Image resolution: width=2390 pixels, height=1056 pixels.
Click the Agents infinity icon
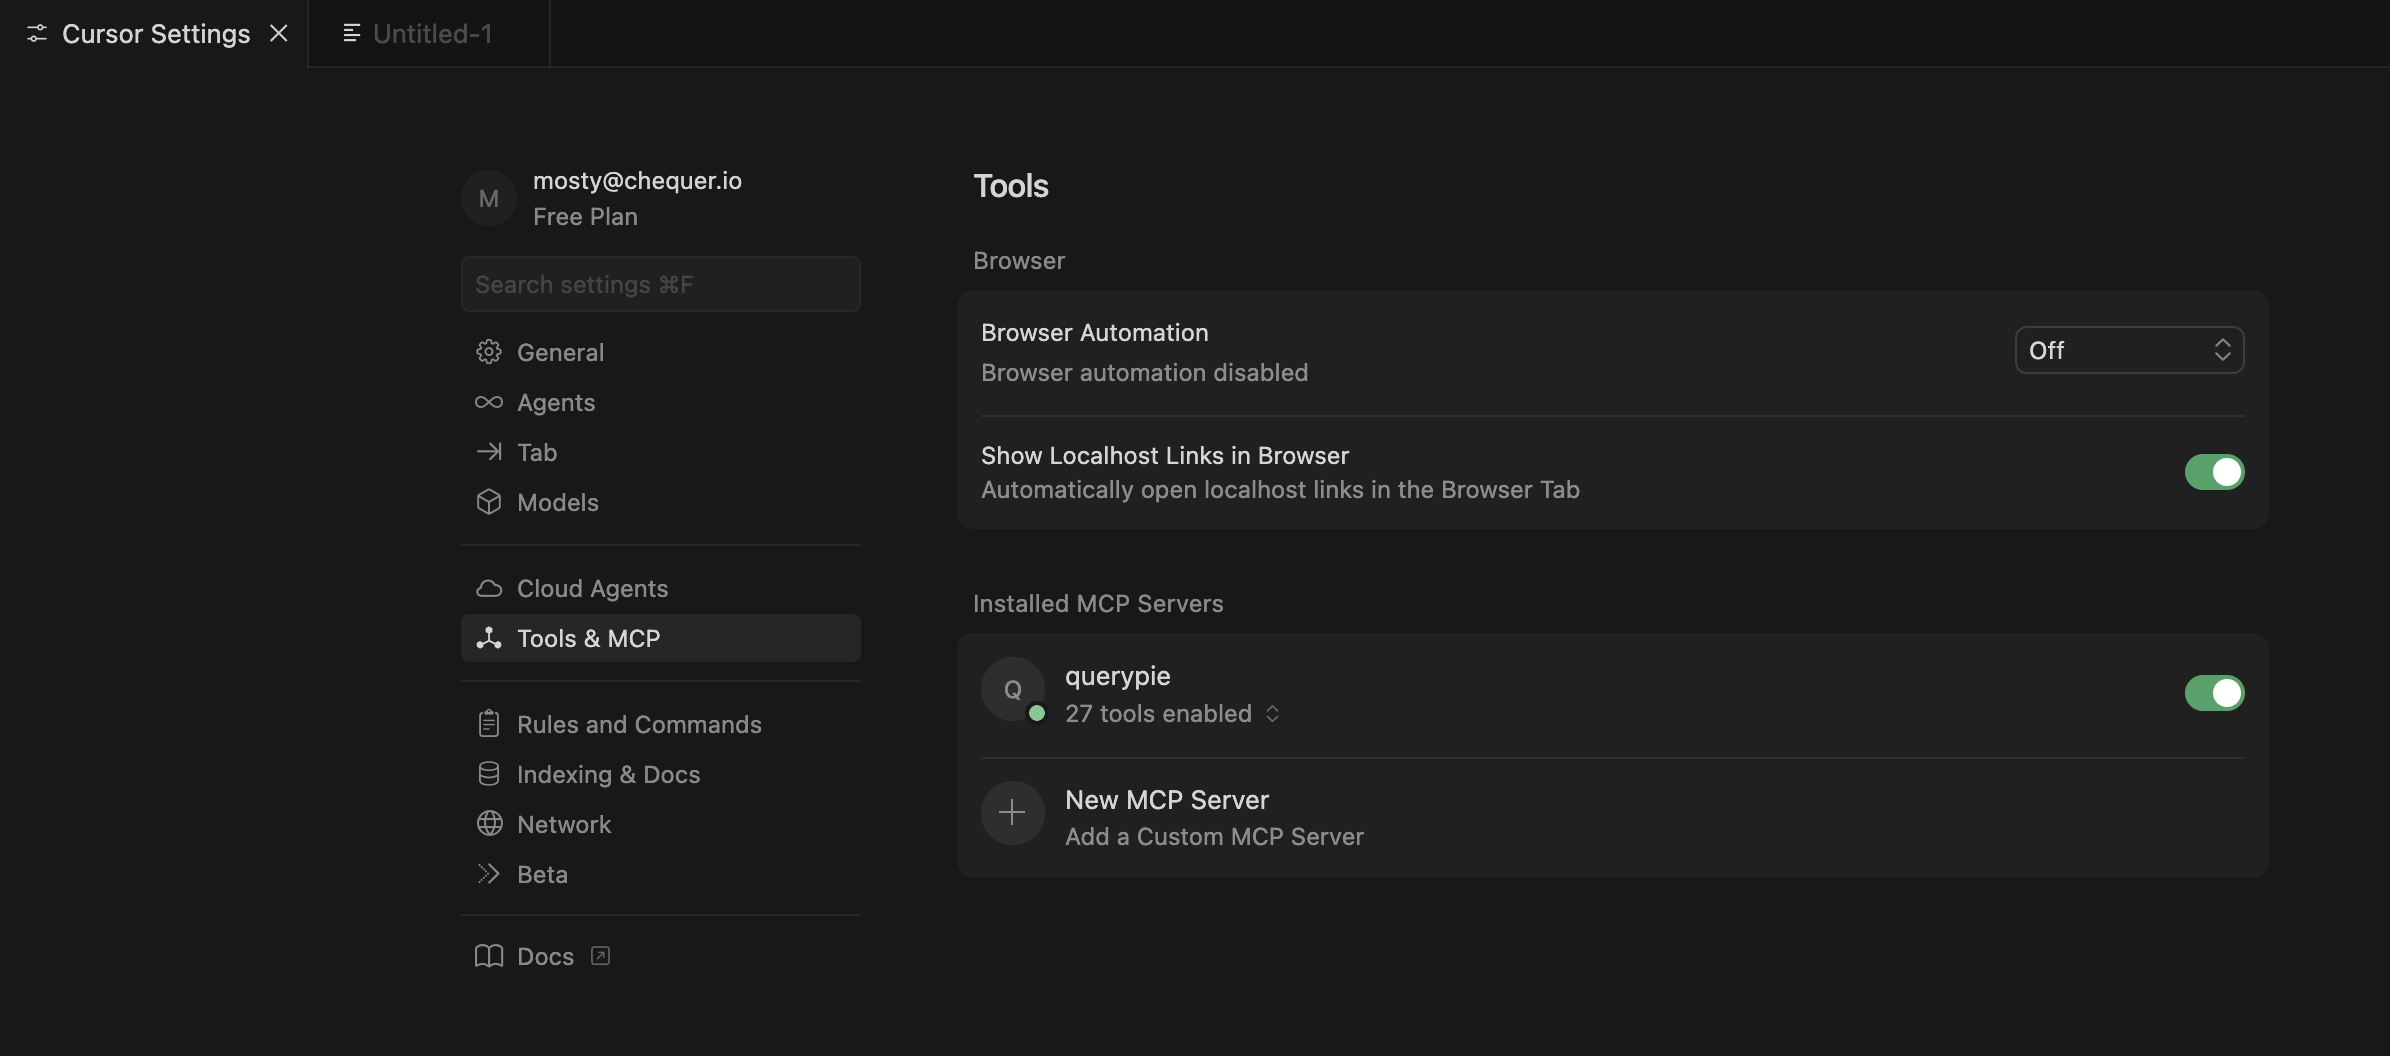[488, 402]
